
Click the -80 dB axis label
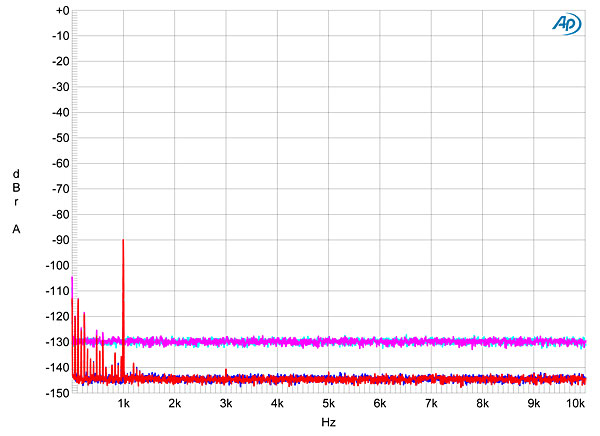pyautogui.click(x=60, y=215)
